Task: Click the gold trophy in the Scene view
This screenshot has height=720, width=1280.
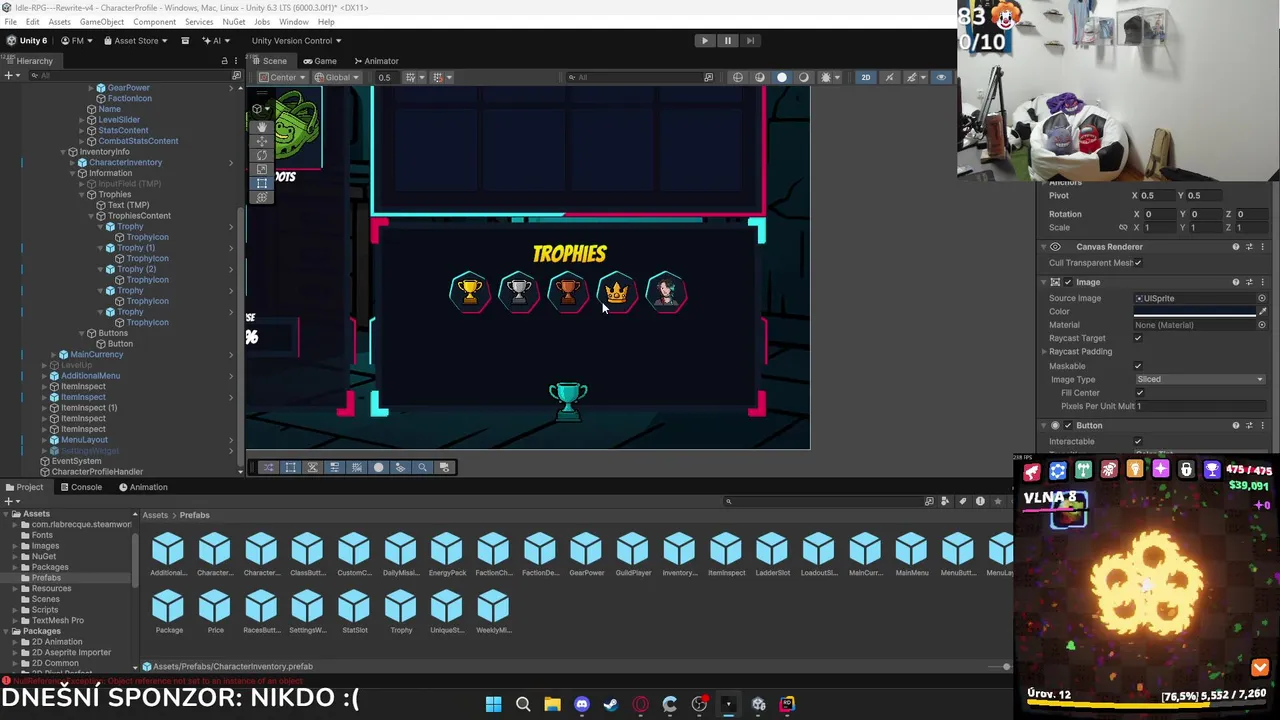Action: [469, 292]
